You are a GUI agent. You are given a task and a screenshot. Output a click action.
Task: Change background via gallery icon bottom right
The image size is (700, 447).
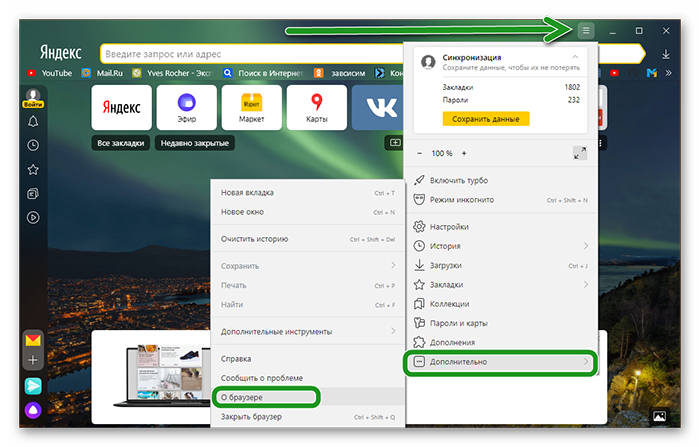click(659, 416)
